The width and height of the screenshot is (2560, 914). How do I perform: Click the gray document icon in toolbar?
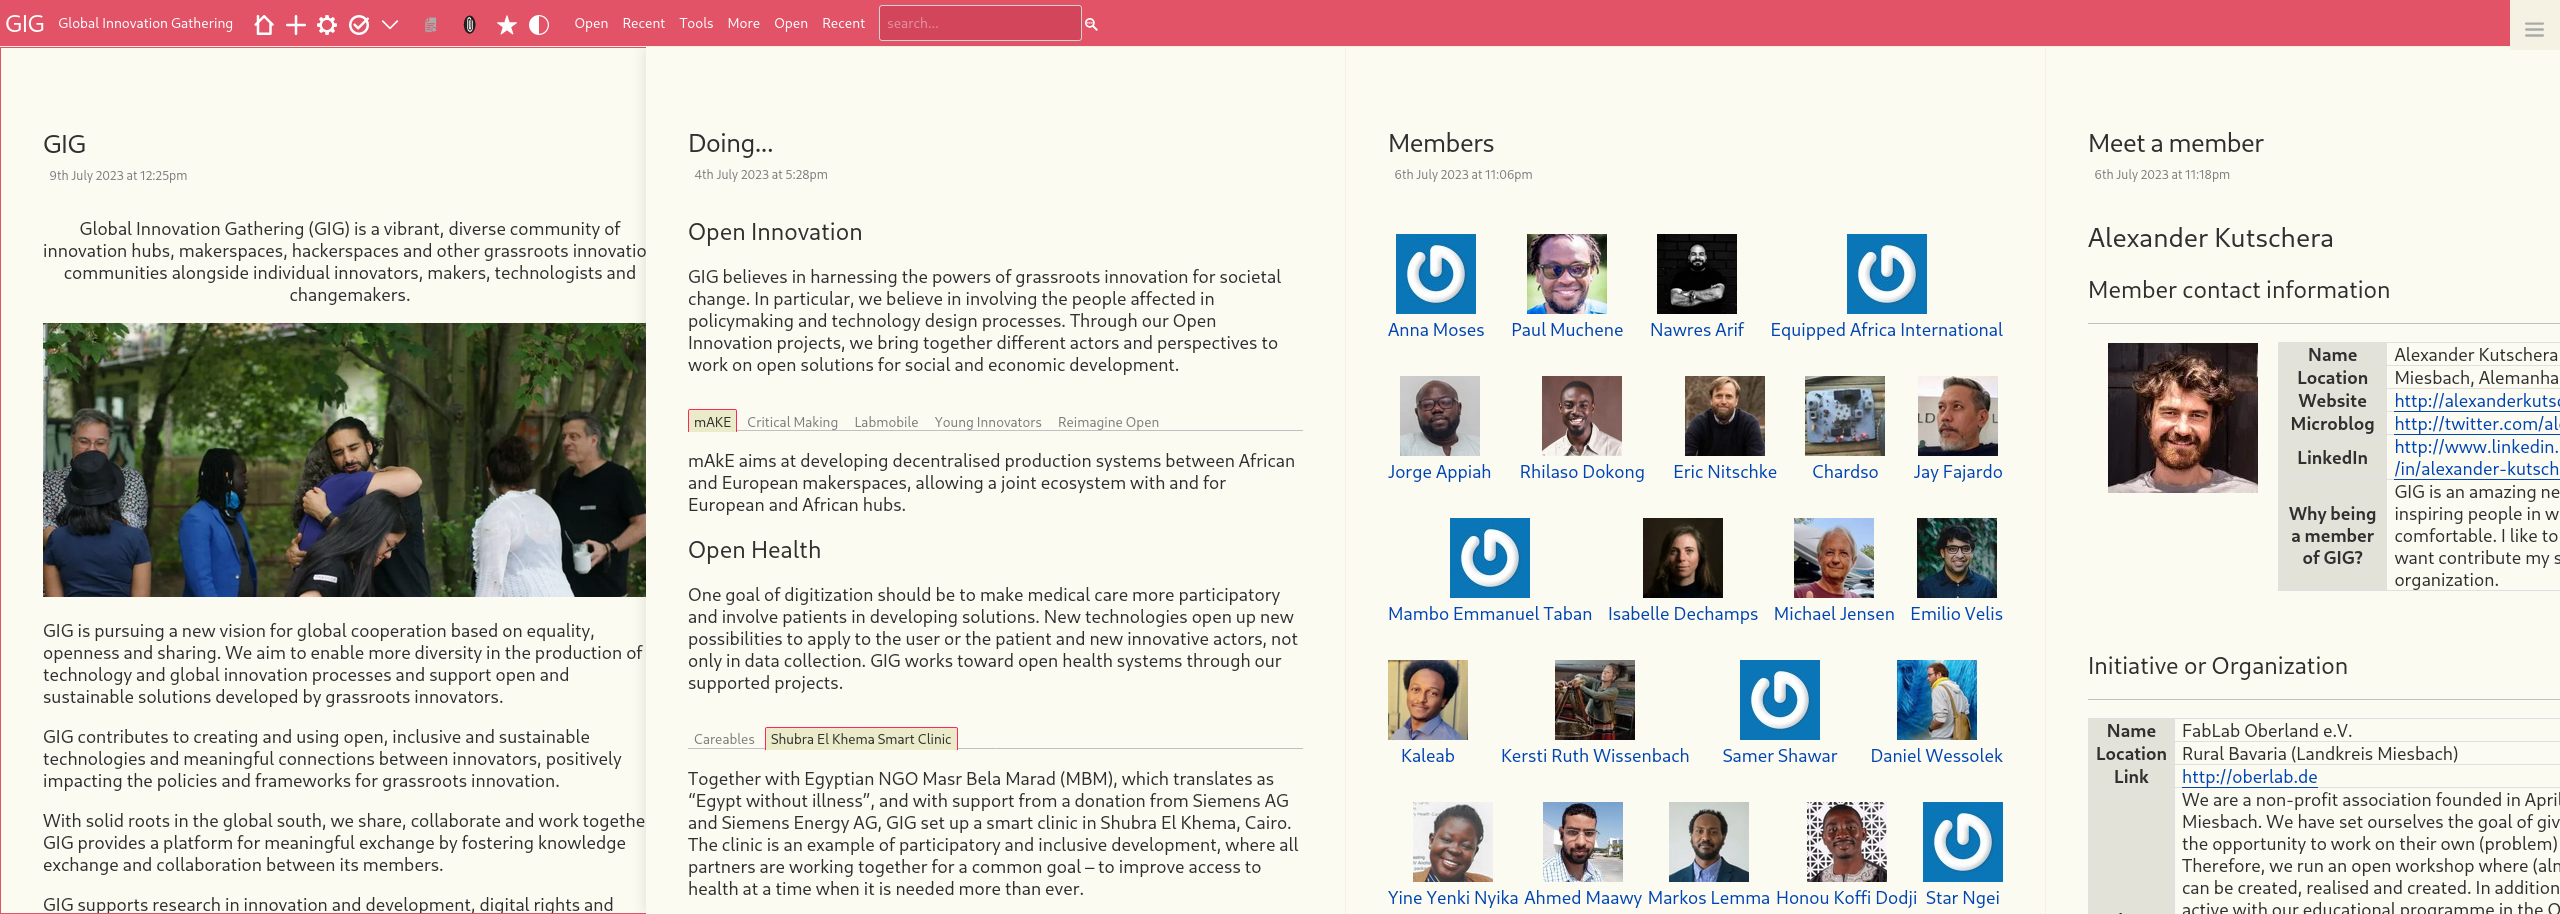click(x=431, y=24)
